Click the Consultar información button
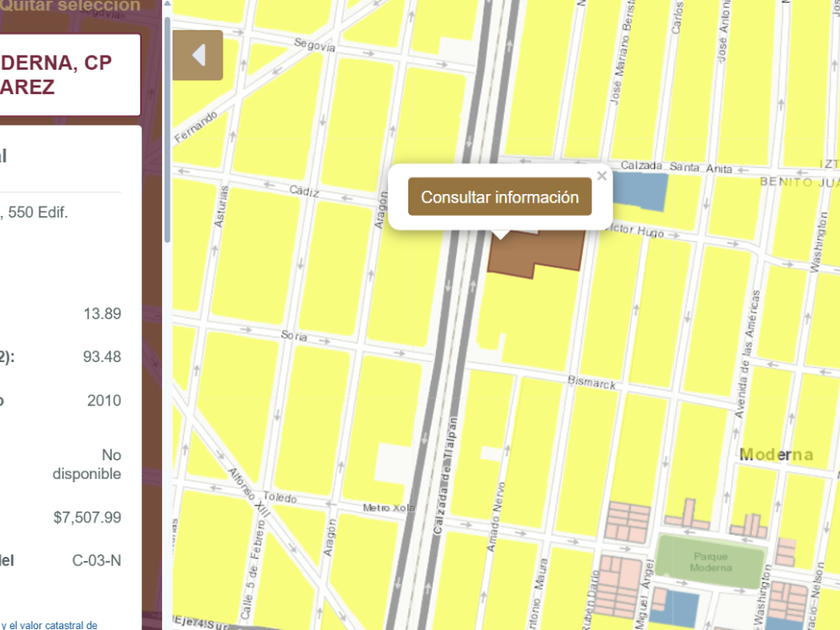 pyautogui.click(x=499, y=197)
